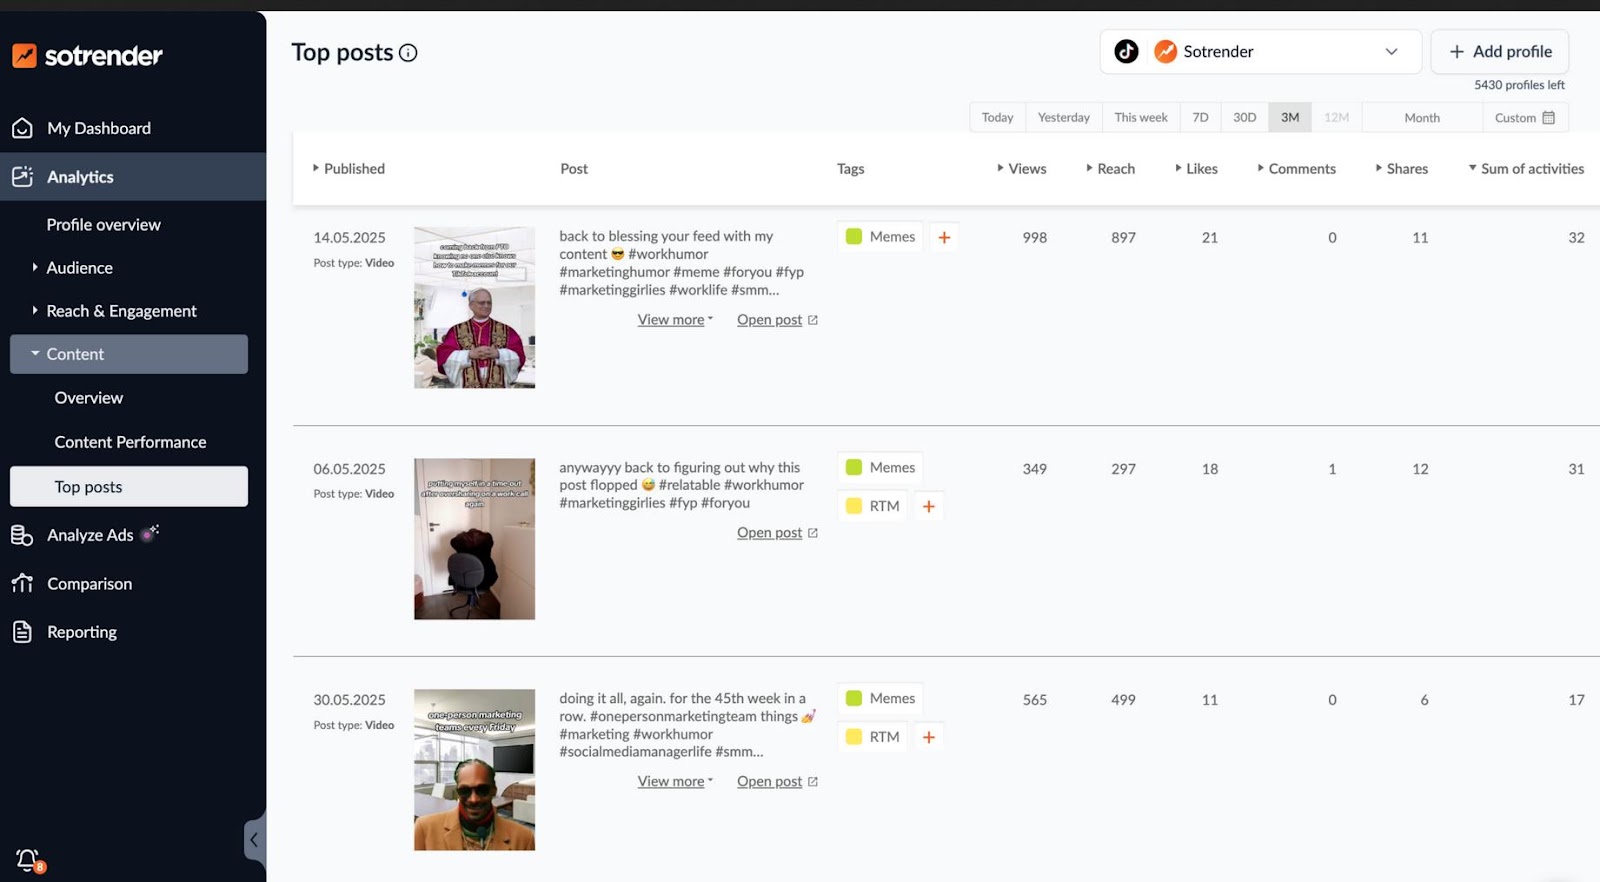Image resolution: width=1600 pixels, height=882 pixels.
Task: Select the 3M date range
Action: point(1290,117)
